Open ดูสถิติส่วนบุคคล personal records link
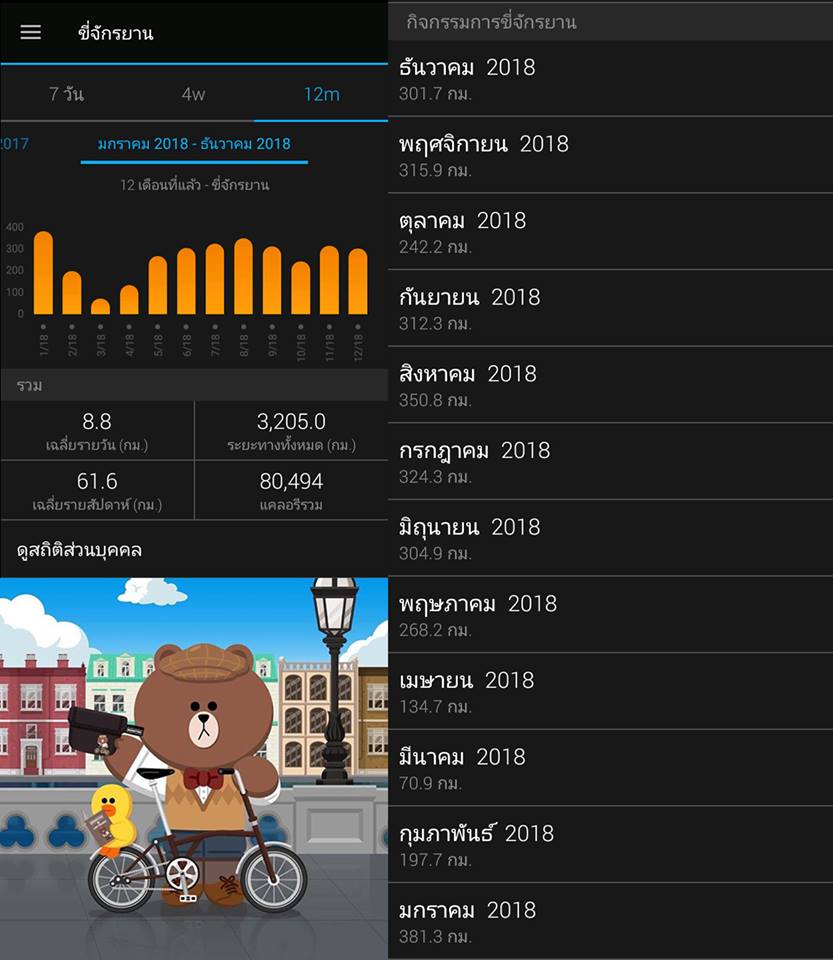 [80, 550]
